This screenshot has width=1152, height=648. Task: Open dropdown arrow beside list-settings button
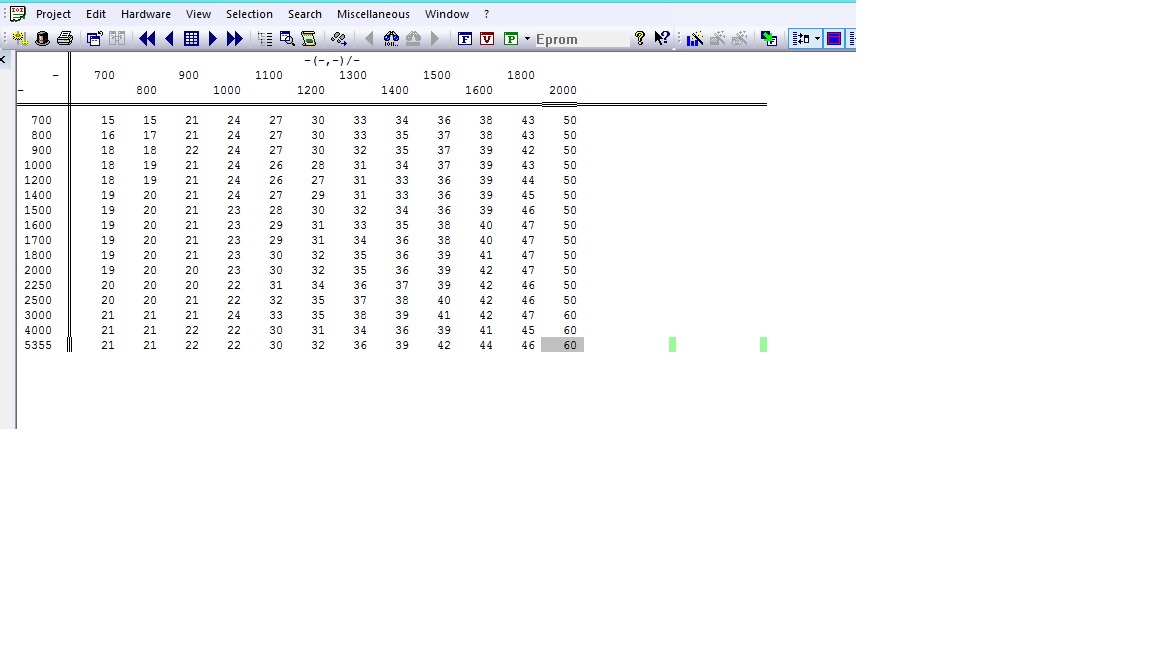[x=817, y=39]
